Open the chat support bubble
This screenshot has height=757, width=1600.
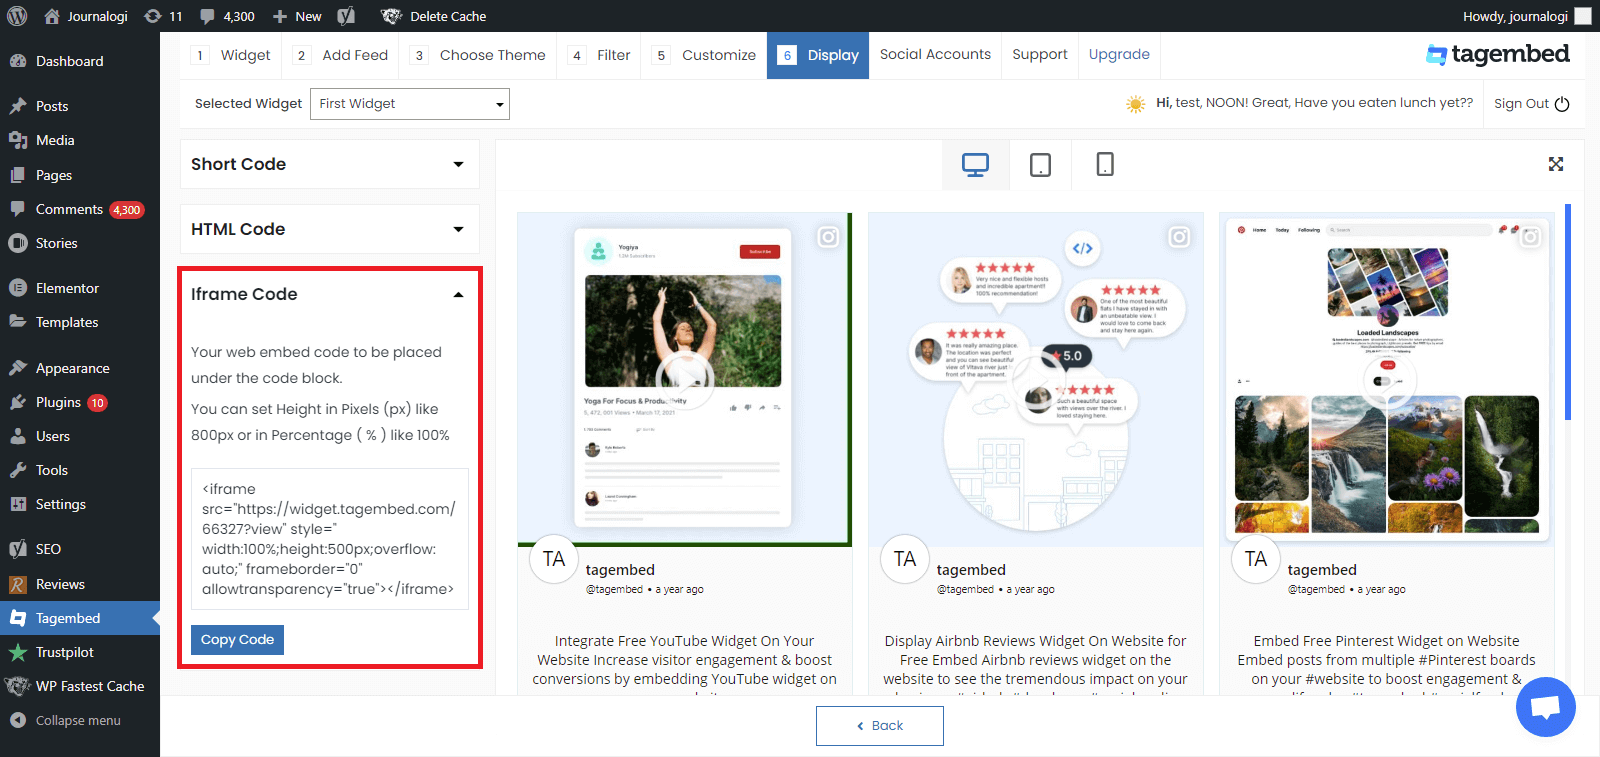[x=1545, y=707]
